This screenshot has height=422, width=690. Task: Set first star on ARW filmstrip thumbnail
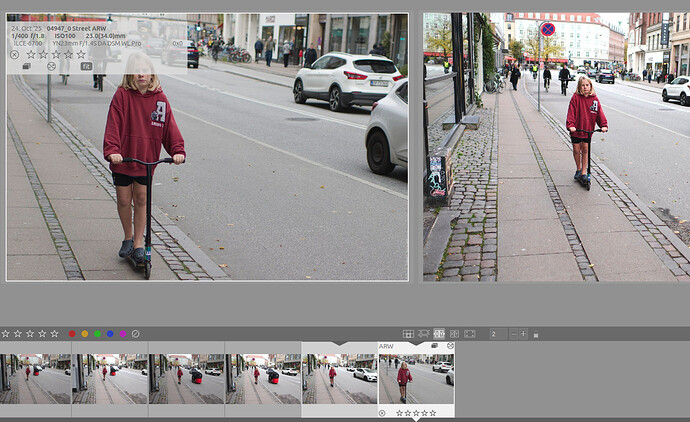coord(399,413)
